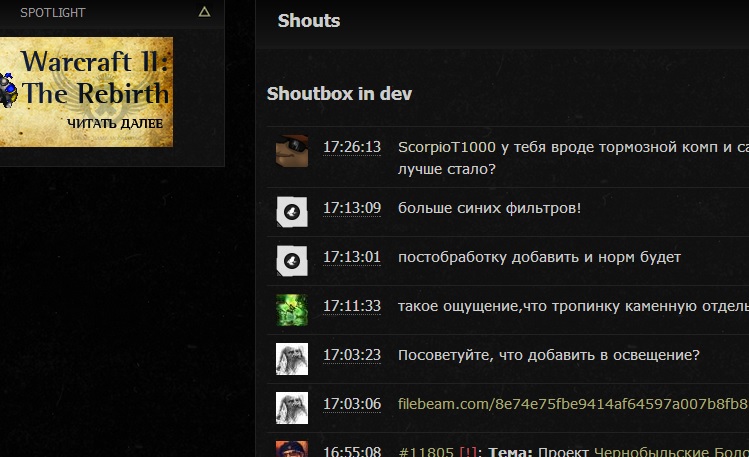Click the avatar at 16:55:08
The image size is (749, 457).
292,449
